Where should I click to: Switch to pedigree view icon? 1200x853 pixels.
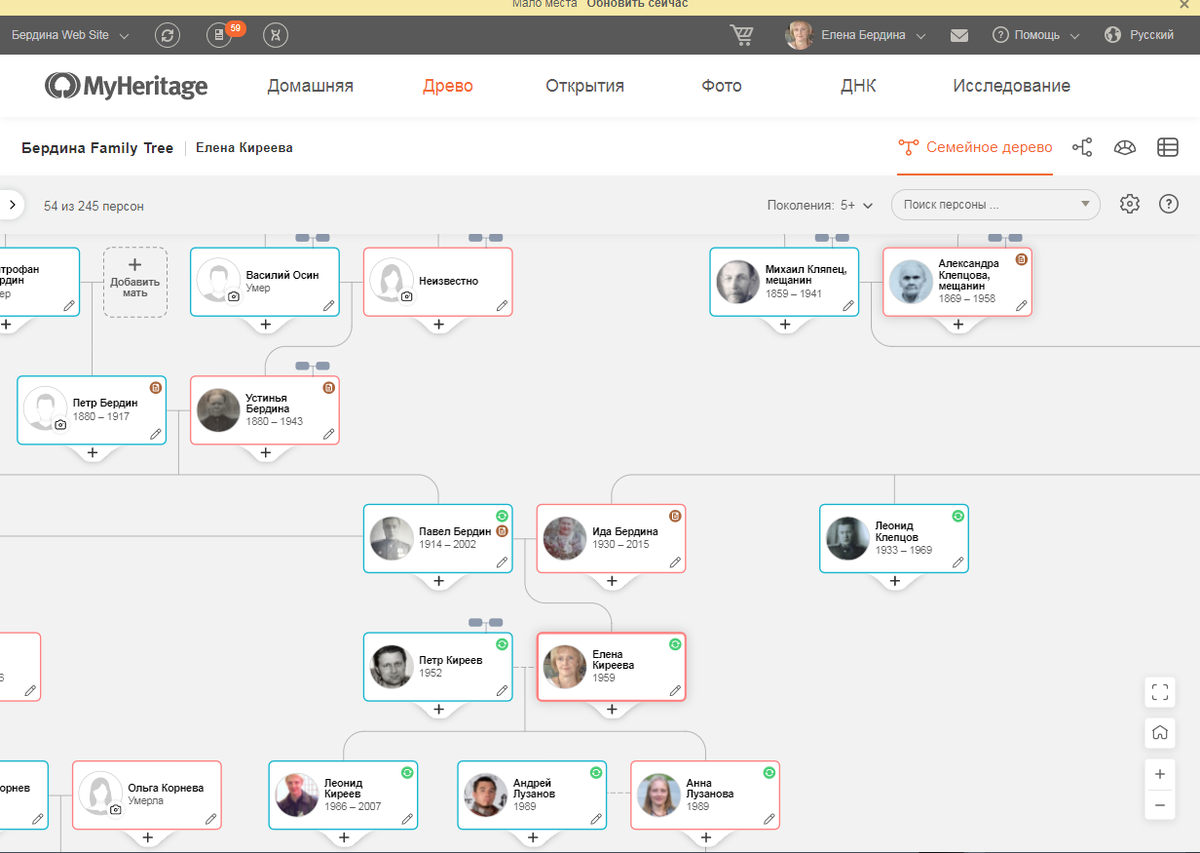click(x=1082, y=148)
